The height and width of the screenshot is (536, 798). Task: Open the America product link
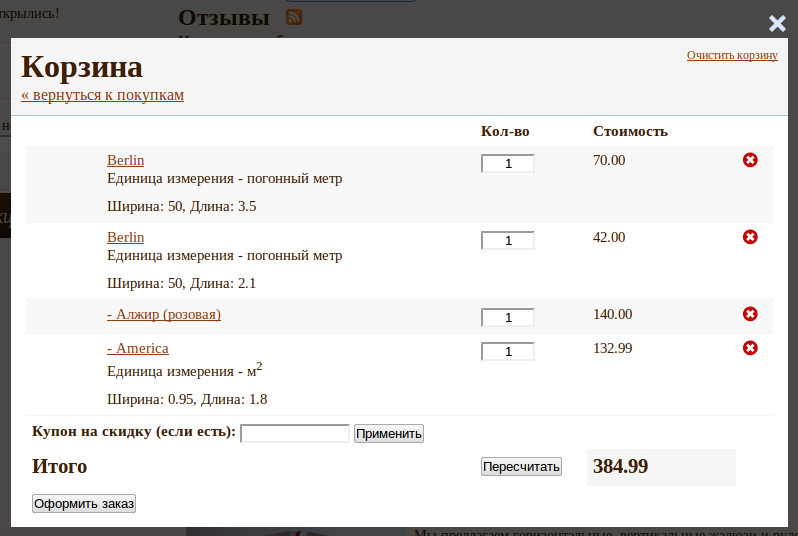pyautogui.click(x=138, y=349)
